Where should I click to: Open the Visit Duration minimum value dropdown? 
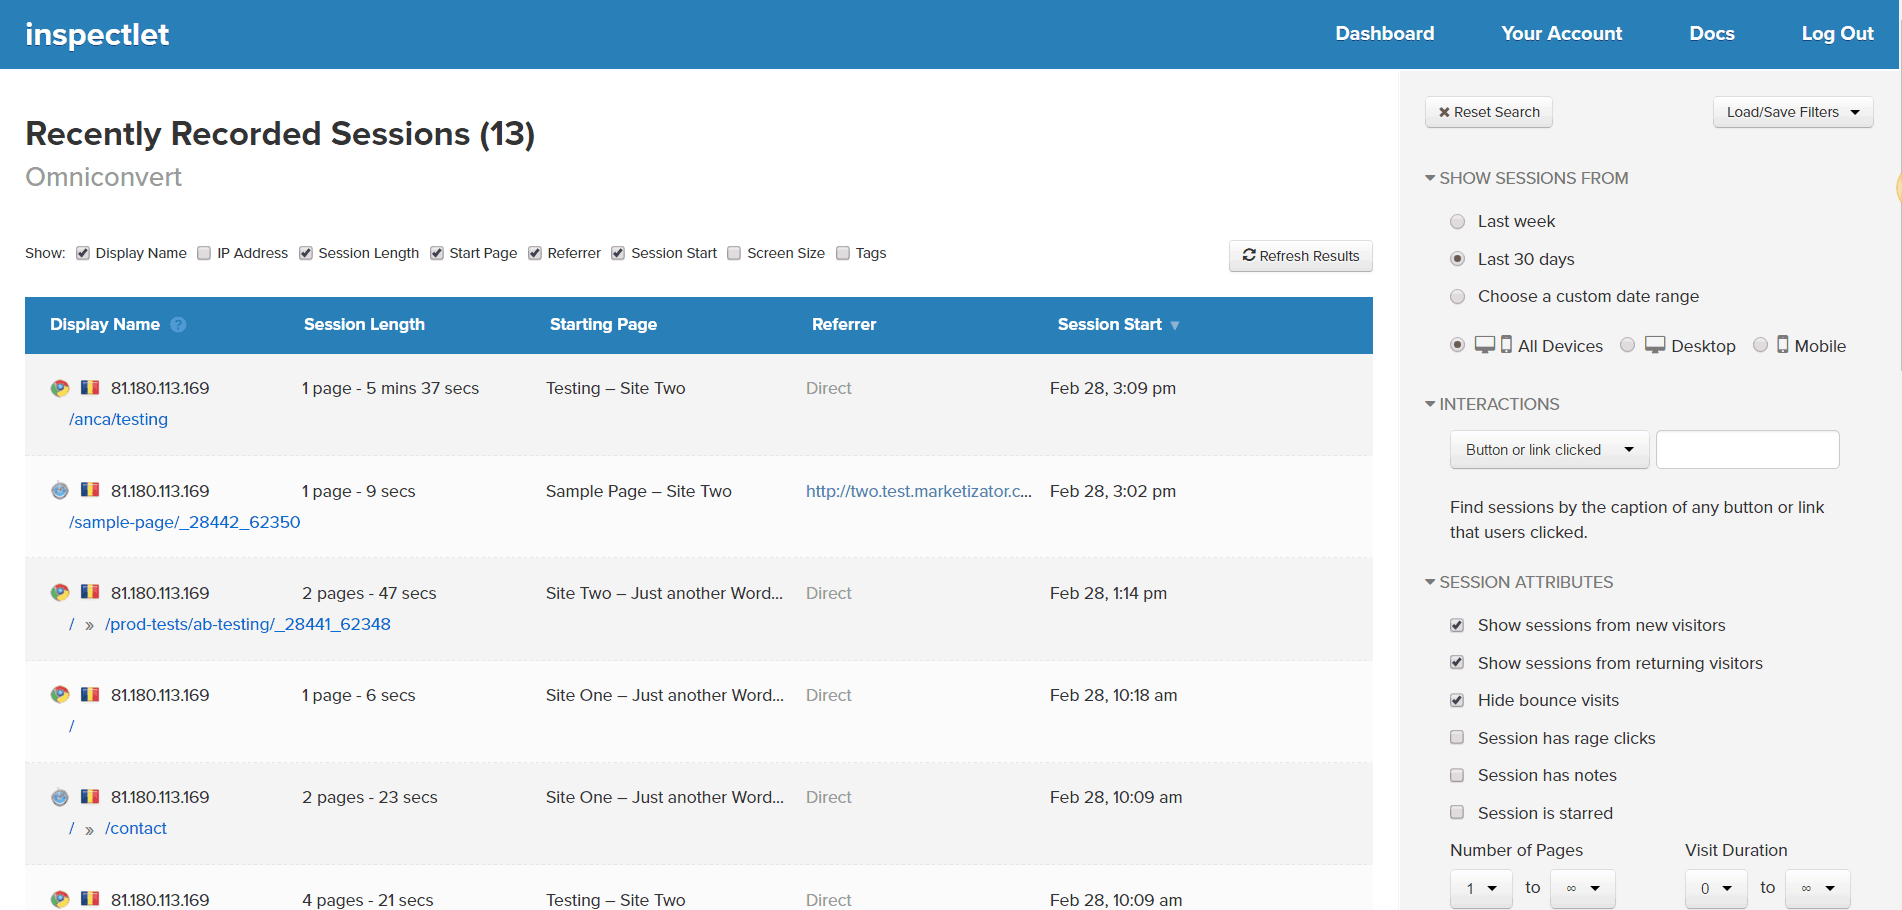(1716, 888)
